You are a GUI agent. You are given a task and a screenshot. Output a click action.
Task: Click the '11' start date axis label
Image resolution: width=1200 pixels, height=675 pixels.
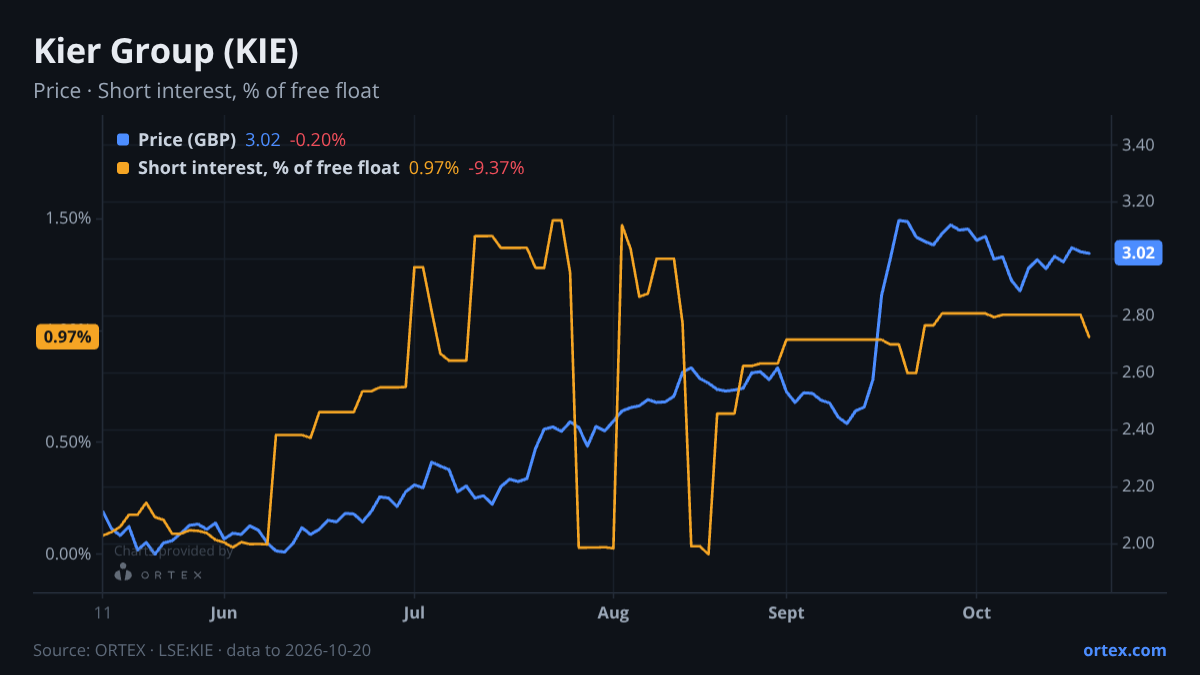(103, 613)
